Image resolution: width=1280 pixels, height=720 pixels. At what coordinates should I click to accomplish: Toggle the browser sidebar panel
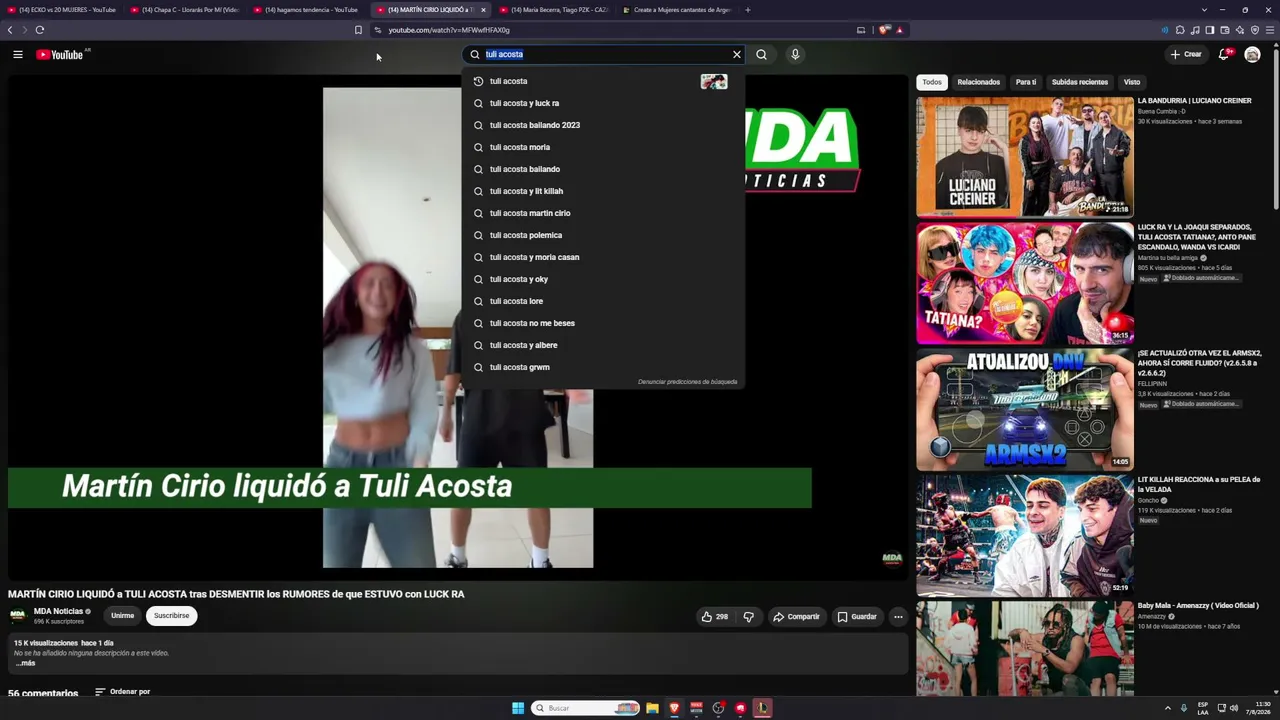pos(1210,30)
